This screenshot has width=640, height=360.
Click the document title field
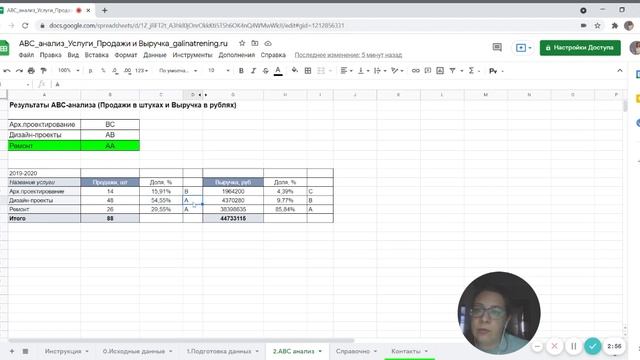click(x=123, y=43)
